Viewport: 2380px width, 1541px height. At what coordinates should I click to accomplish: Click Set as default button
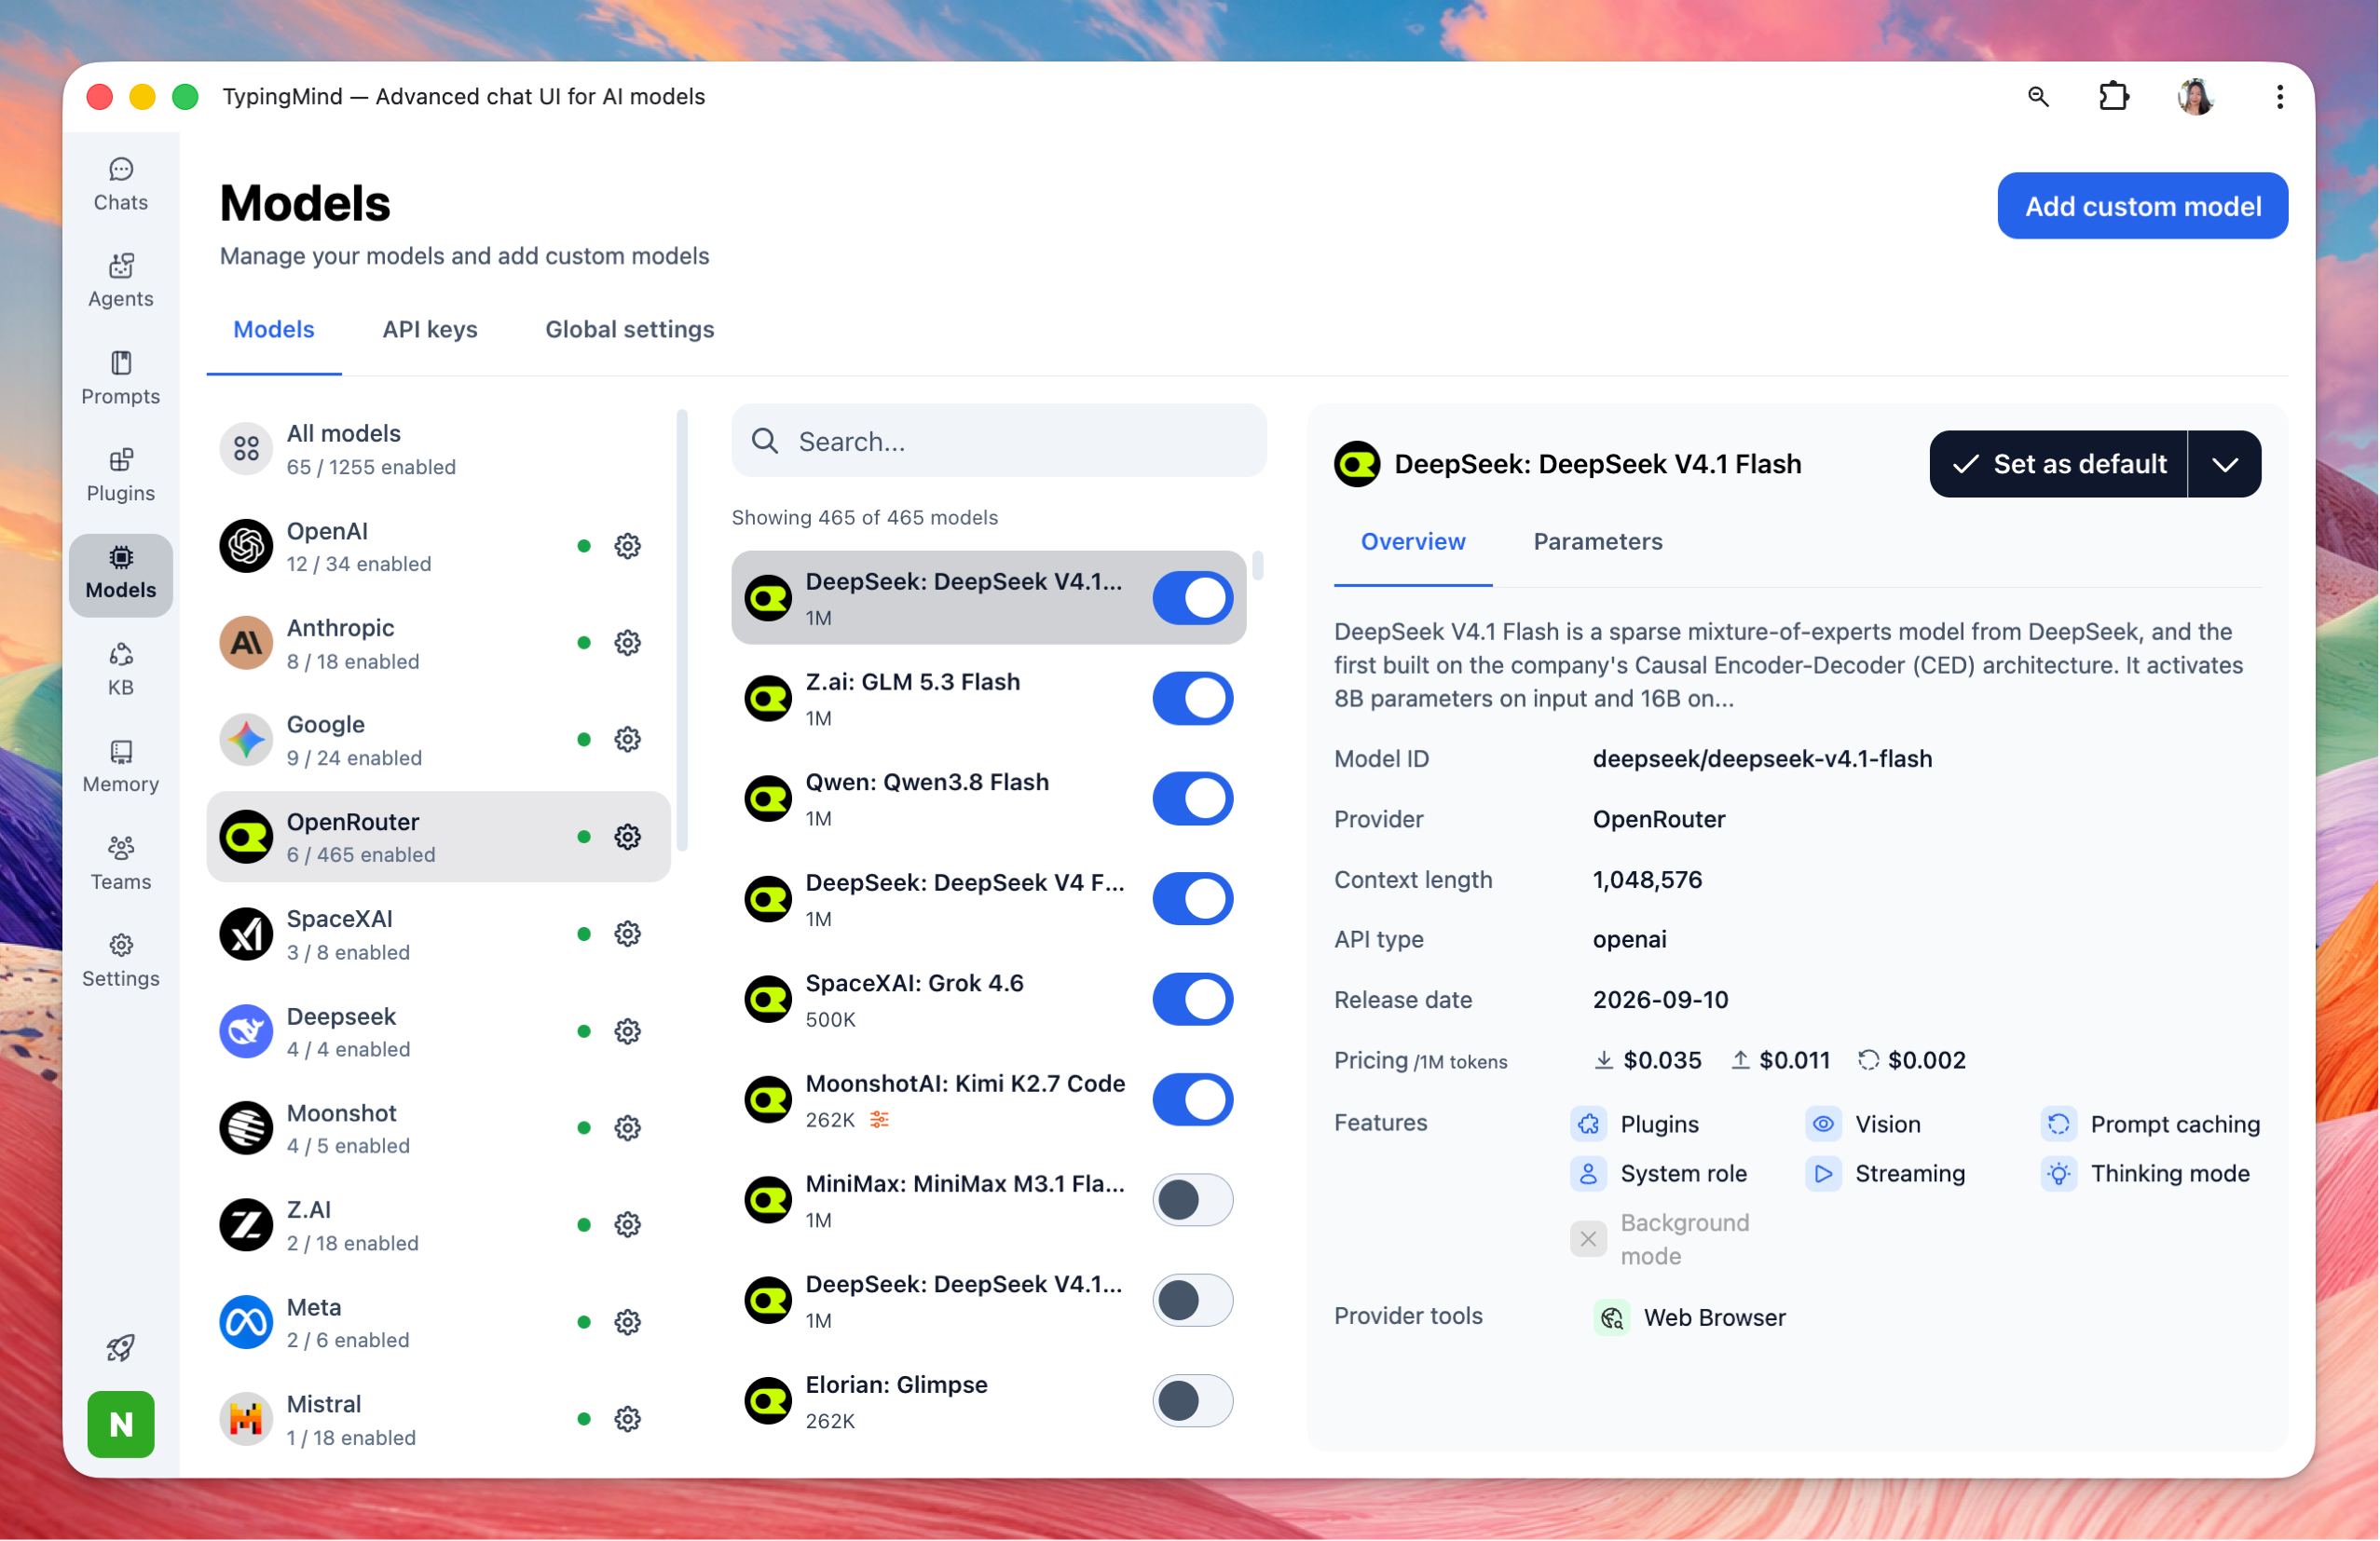point(2060,464)
